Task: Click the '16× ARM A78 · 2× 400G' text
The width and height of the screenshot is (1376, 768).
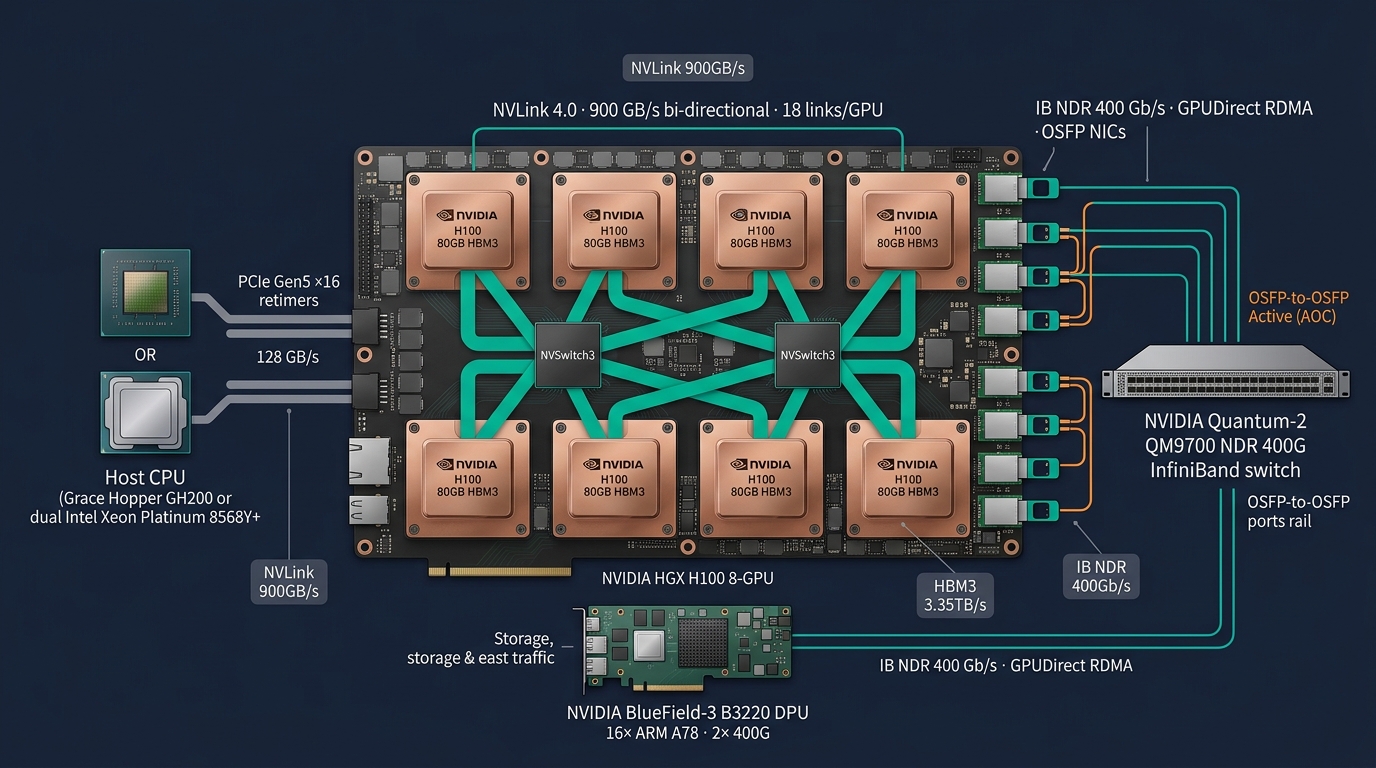Action: [x=687, y=734]
